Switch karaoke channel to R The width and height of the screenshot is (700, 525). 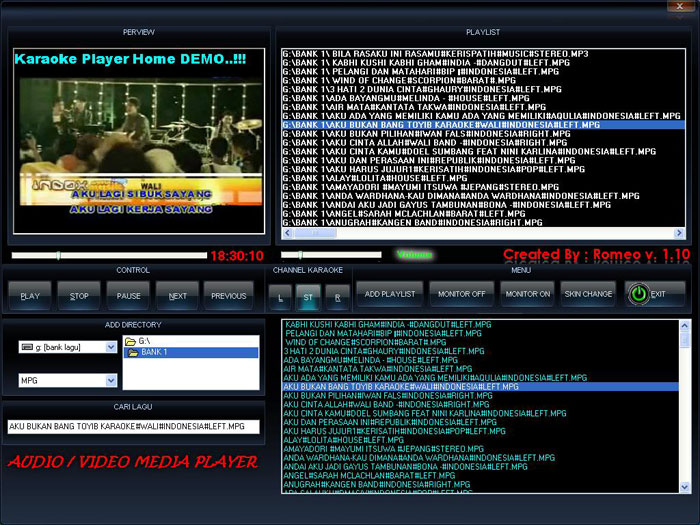tap(337, 297)
